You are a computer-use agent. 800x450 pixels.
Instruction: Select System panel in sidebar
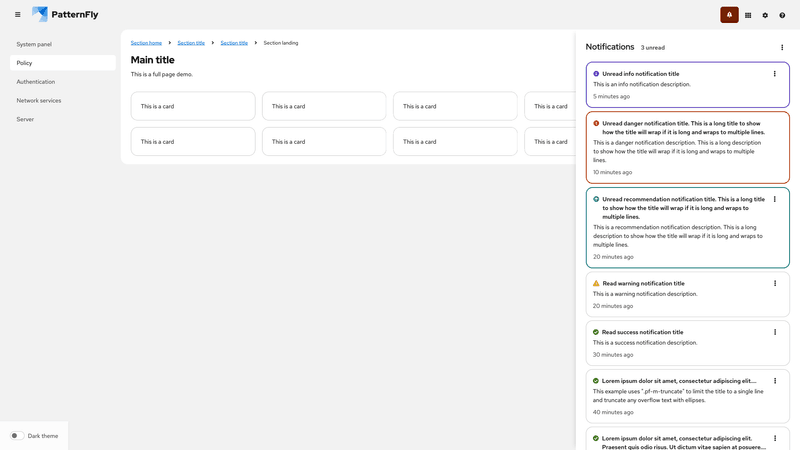click(34, 44)
